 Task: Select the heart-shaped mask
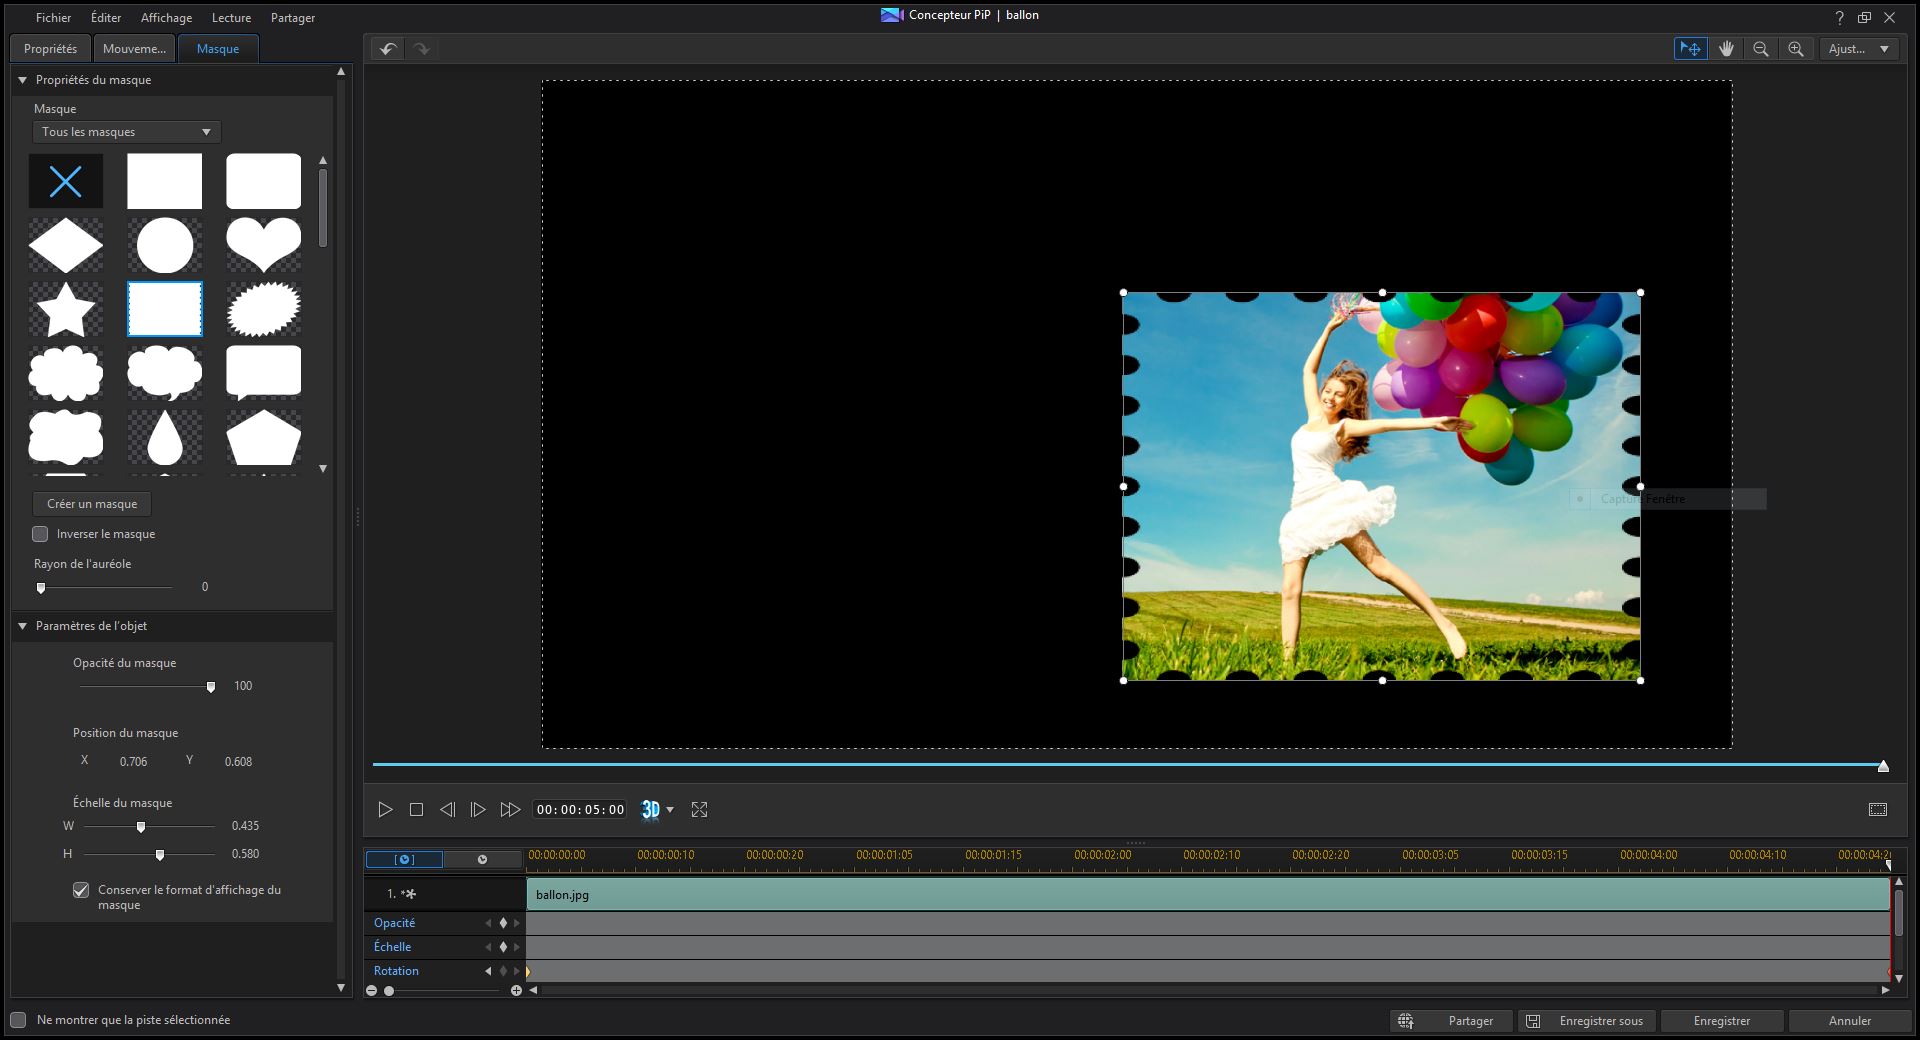coord(263,245)
